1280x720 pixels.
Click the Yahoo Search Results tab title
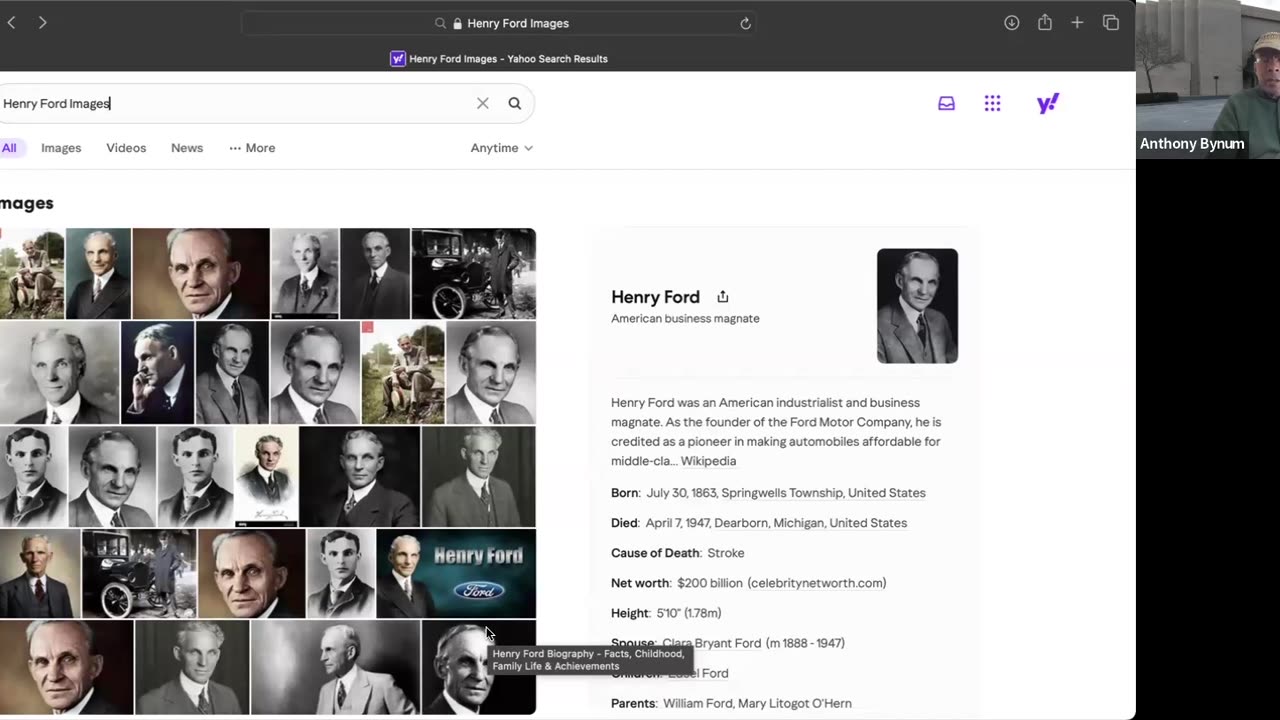pyautogui.click(x=508, y=59)
